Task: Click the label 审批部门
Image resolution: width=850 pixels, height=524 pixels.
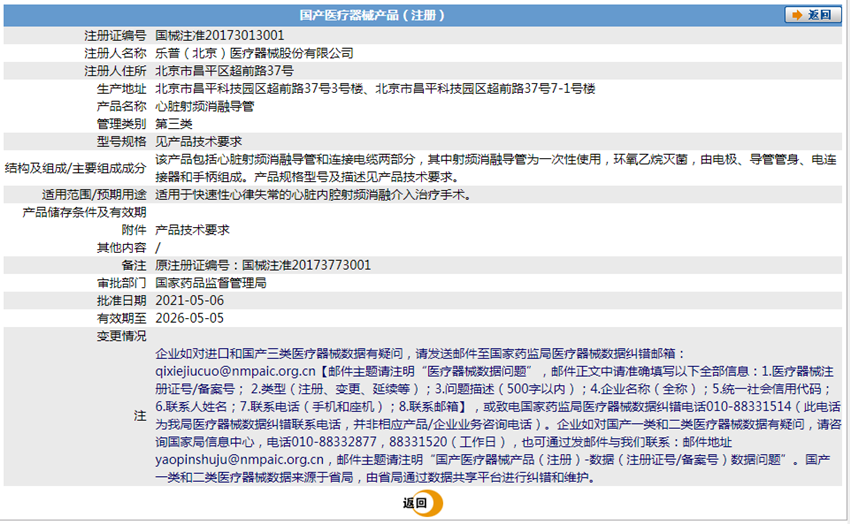Action: point(121,283)
